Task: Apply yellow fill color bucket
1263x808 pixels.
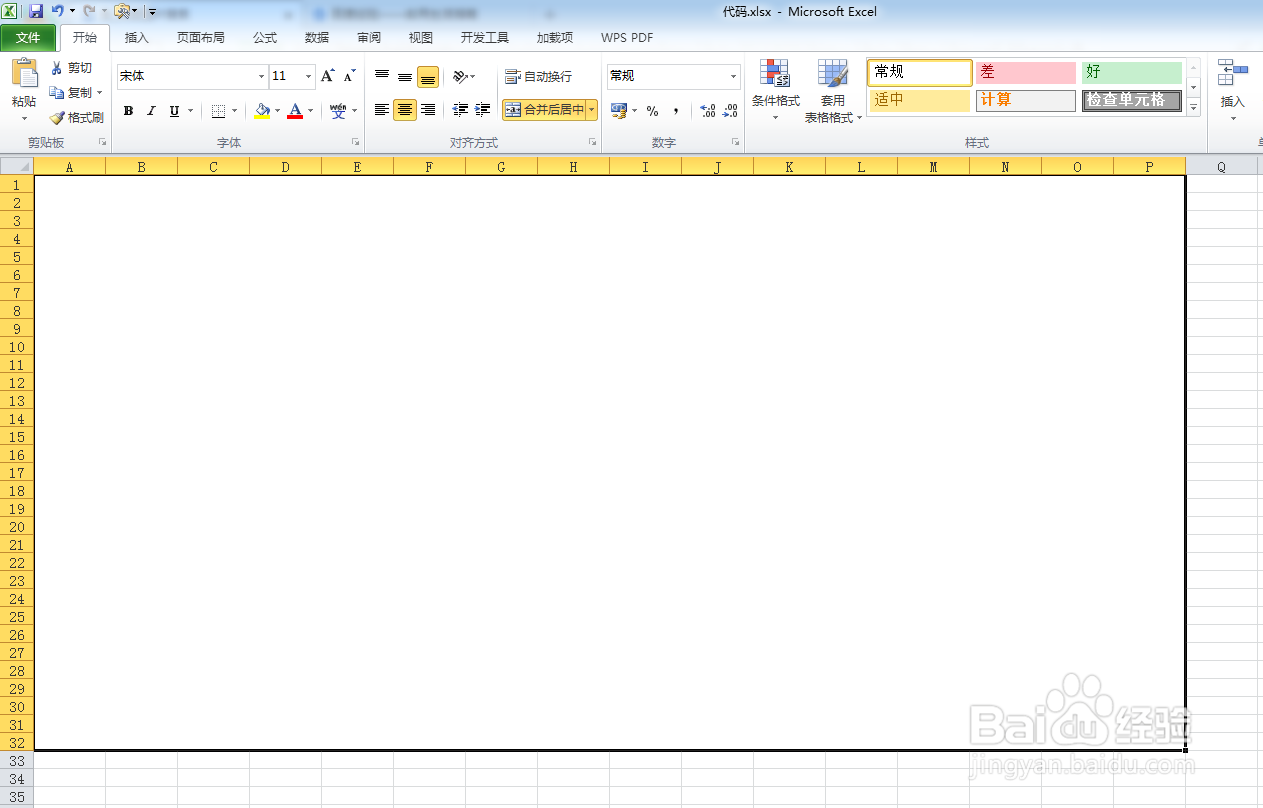Action: tap(262, 111)
